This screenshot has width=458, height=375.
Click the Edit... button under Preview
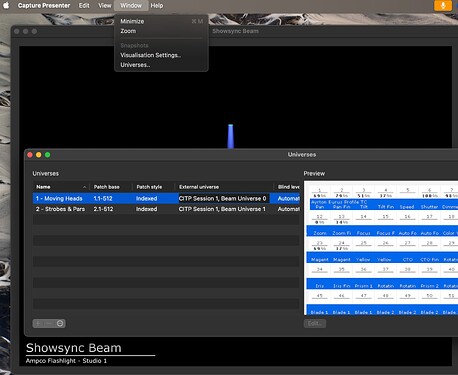(x=315, y=323)
